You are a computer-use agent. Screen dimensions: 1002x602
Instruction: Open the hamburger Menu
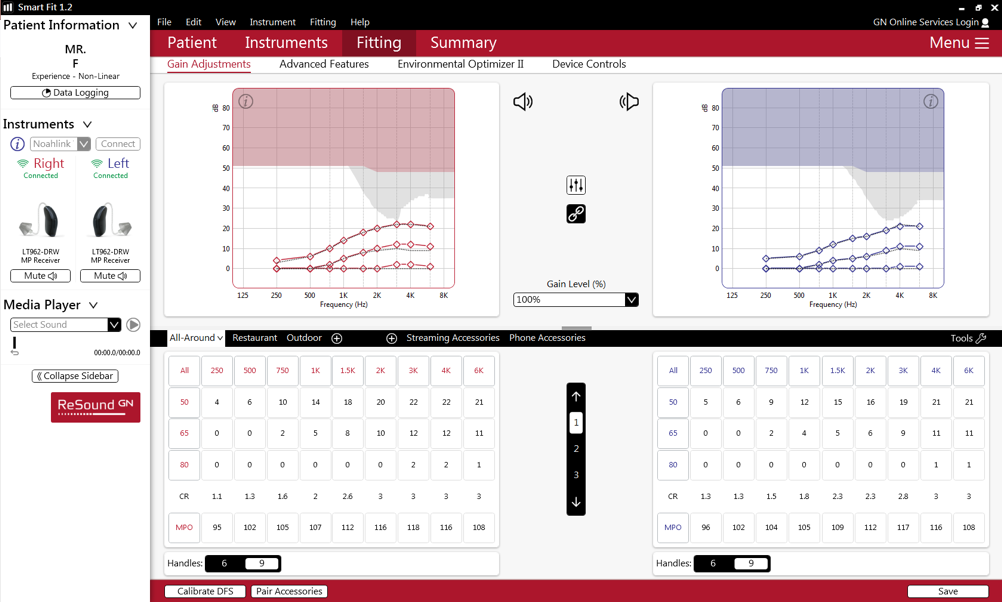coord(959,43)
